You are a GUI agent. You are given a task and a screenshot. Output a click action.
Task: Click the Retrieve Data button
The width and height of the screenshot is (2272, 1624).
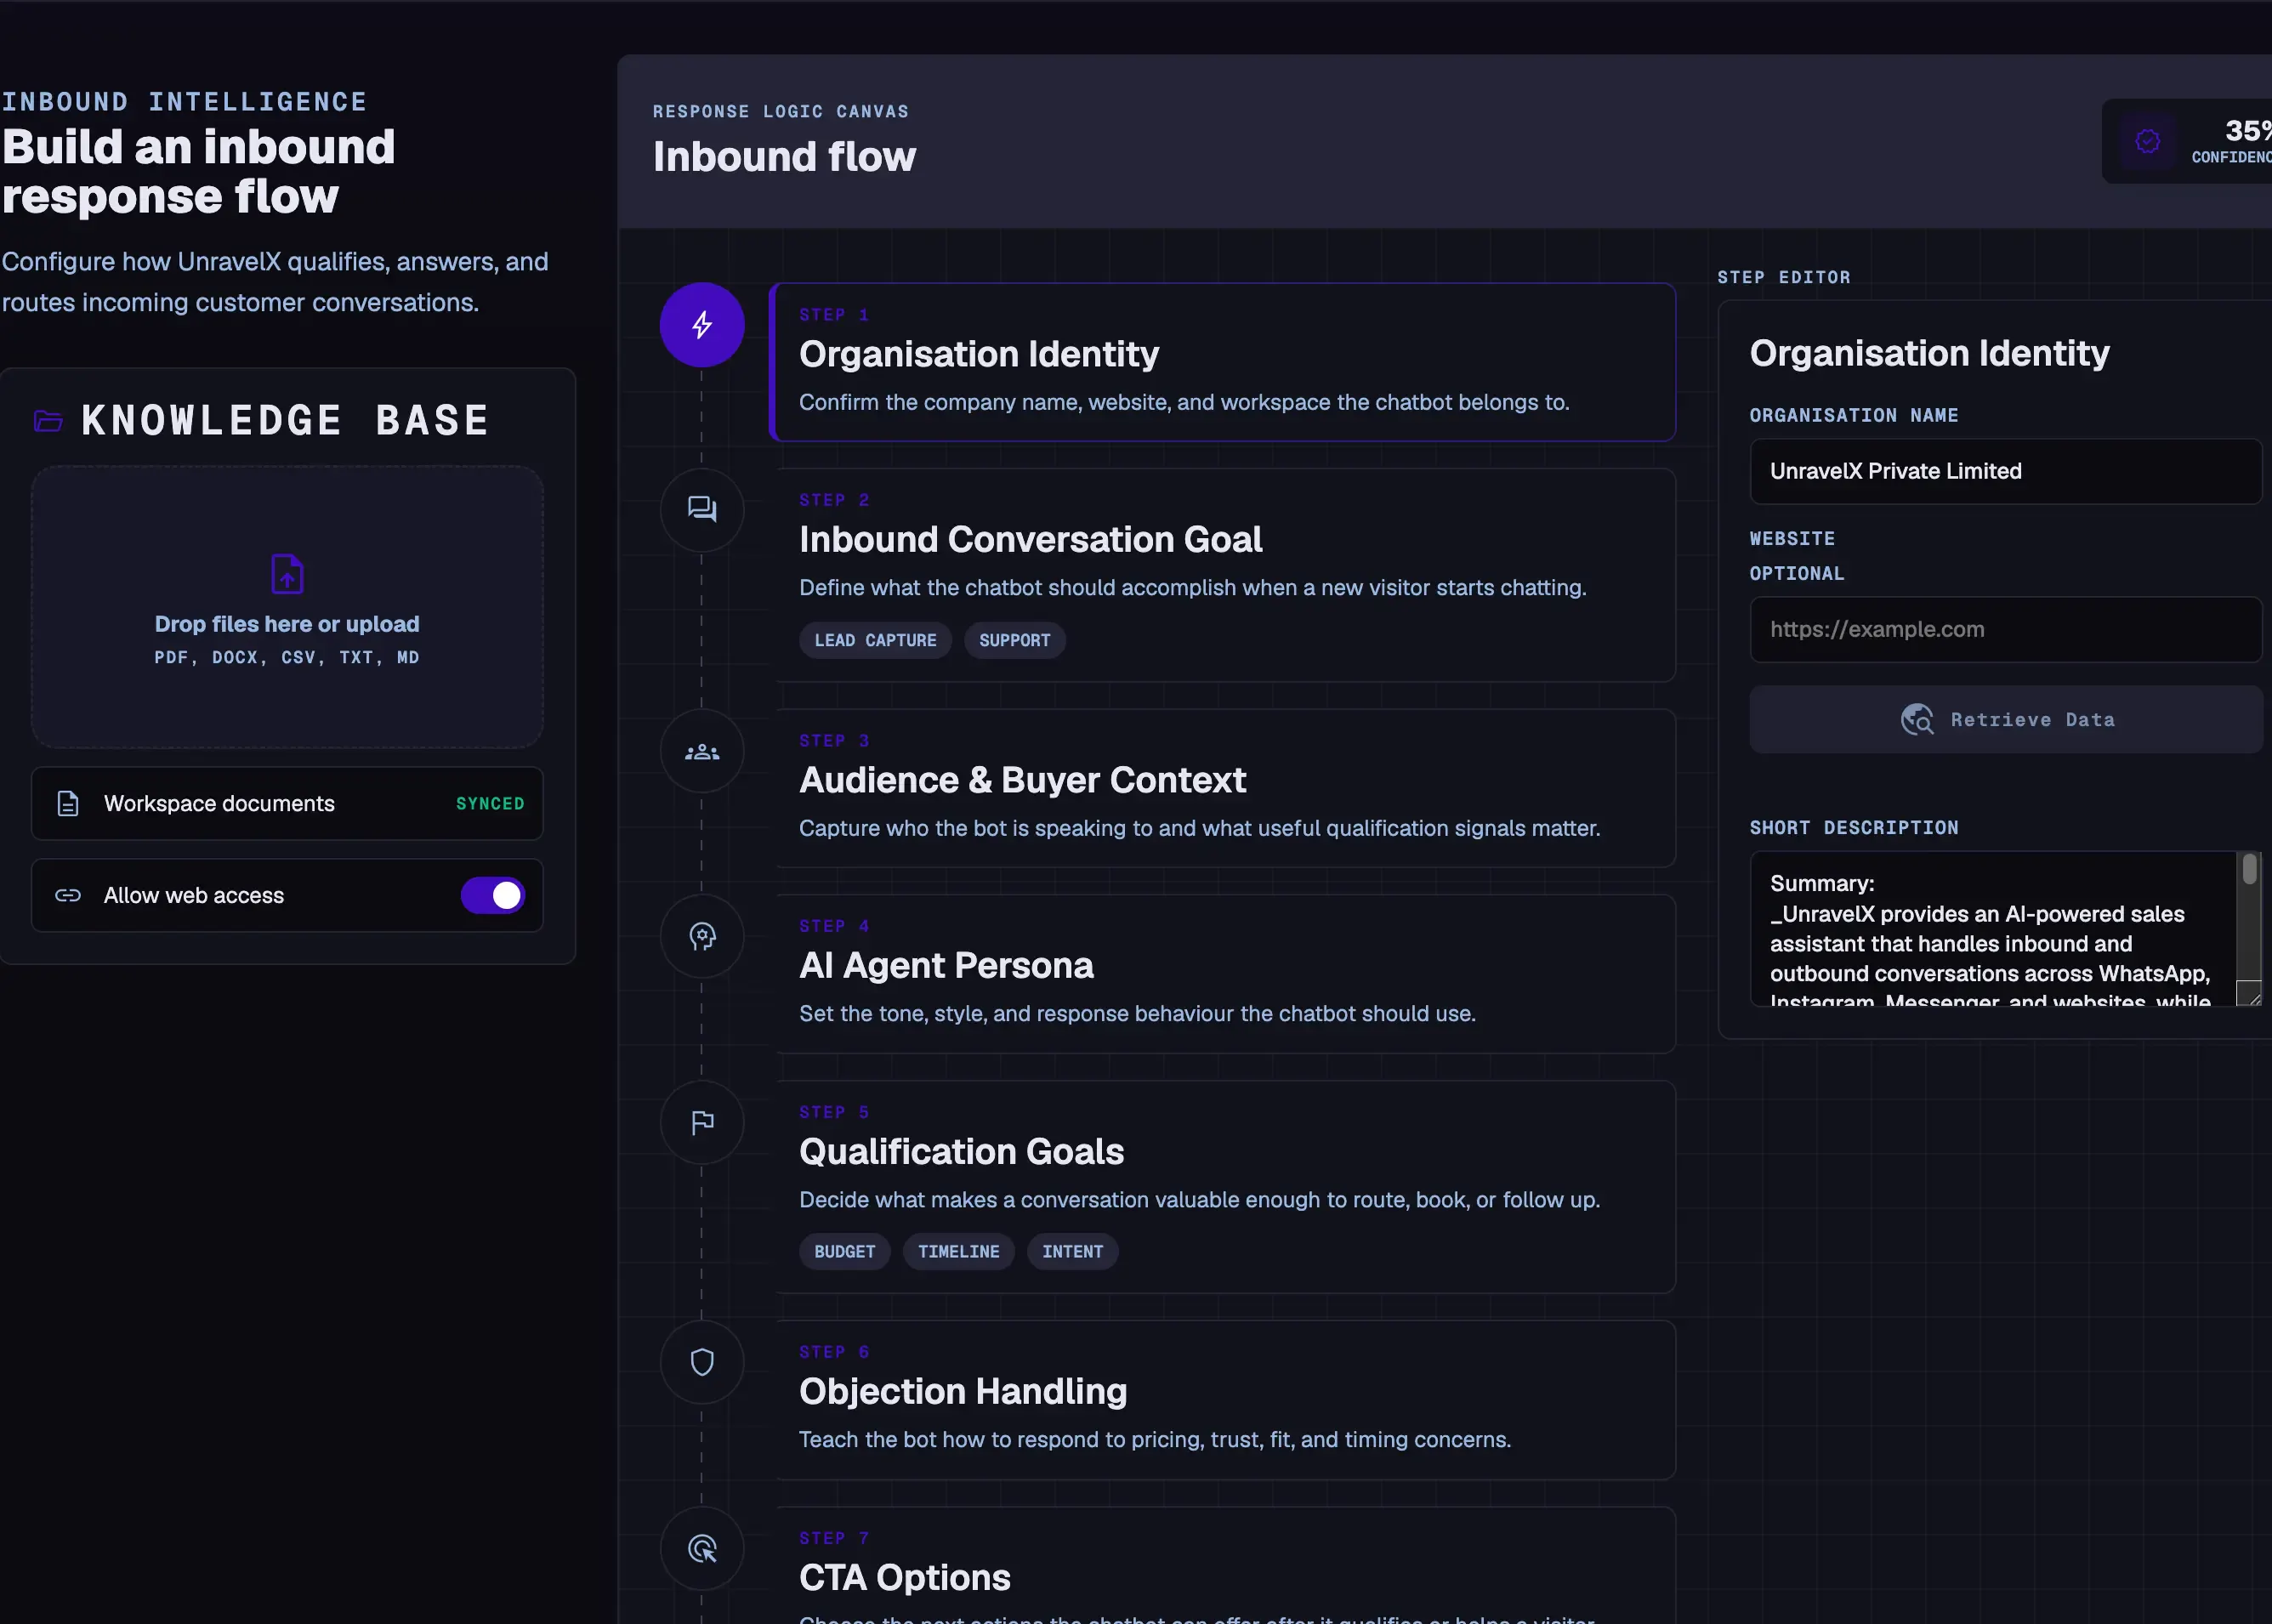pos(2006,720)
